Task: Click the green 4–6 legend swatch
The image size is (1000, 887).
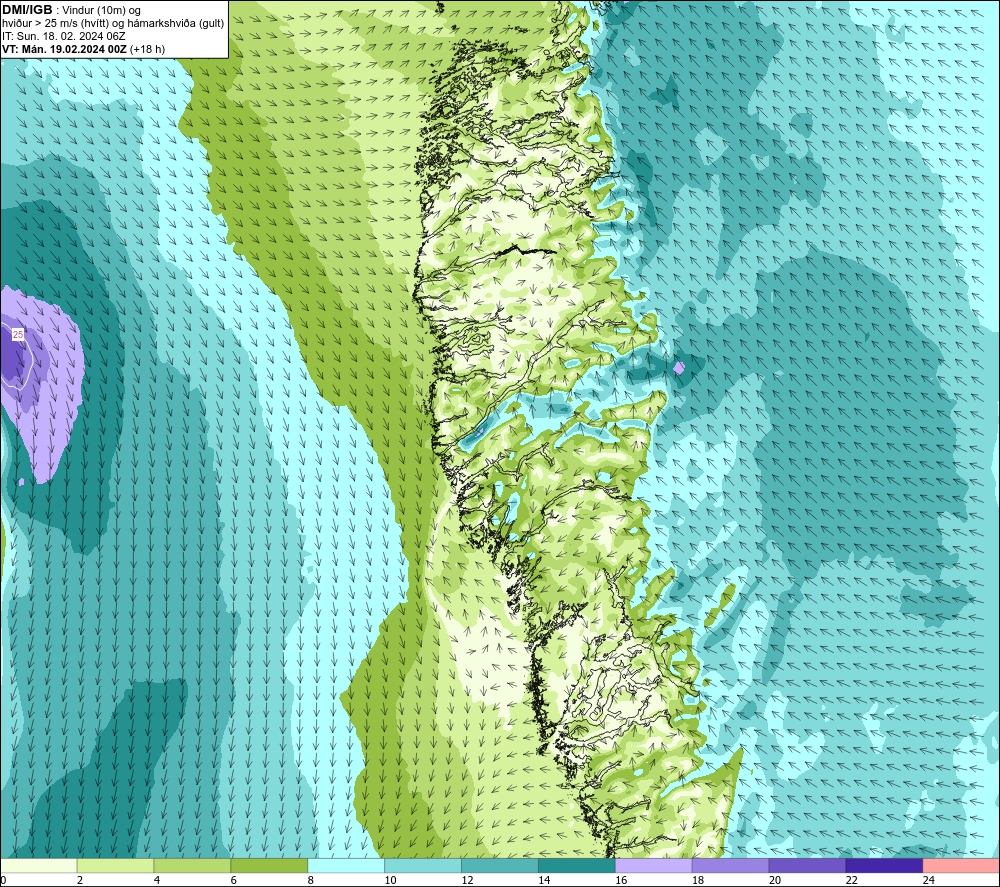Action: click(192, 865)
